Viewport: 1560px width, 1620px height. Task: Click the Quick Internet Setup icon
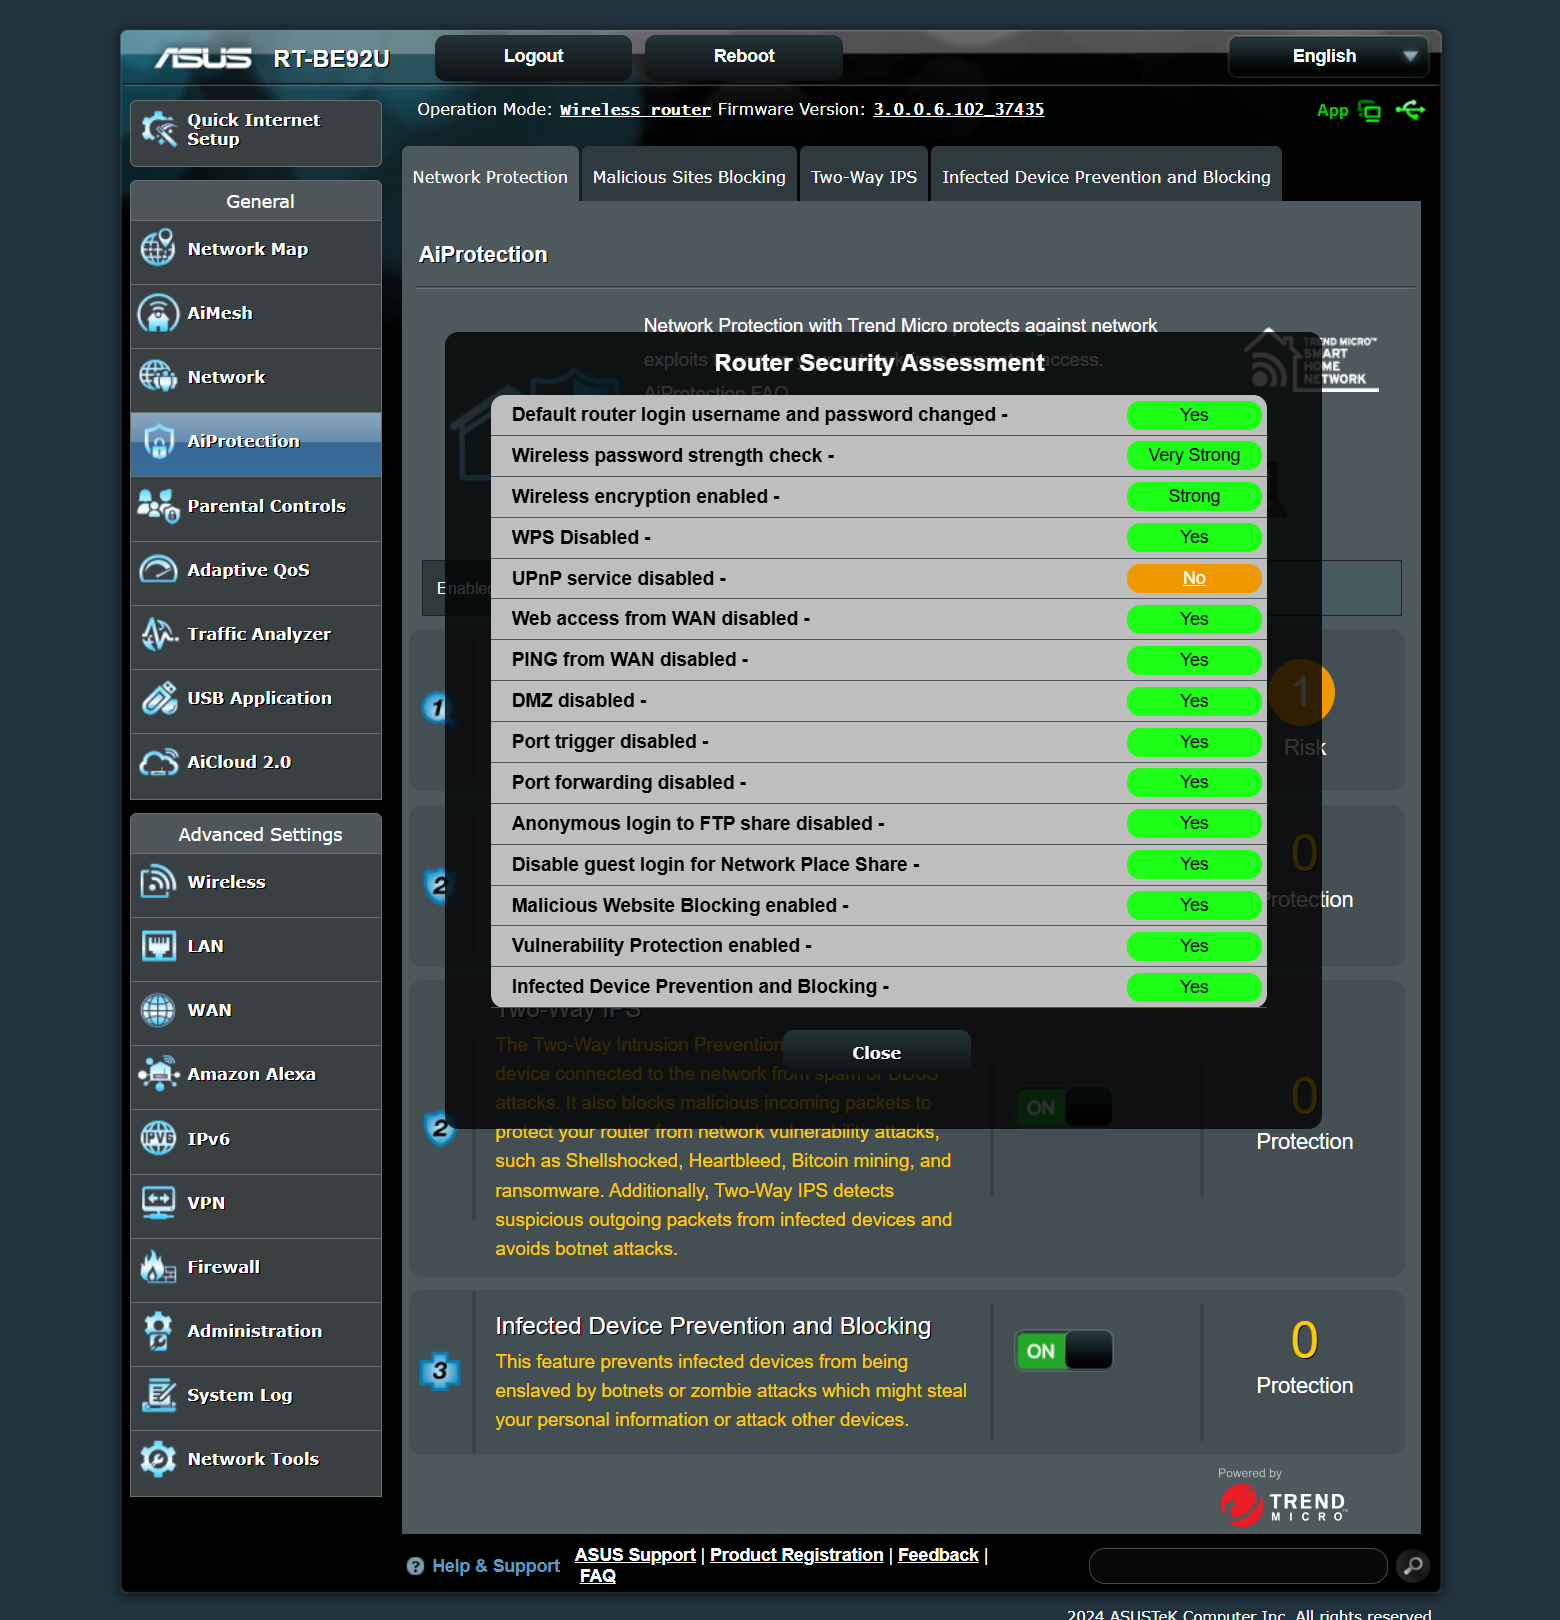[x=158, y=129]
